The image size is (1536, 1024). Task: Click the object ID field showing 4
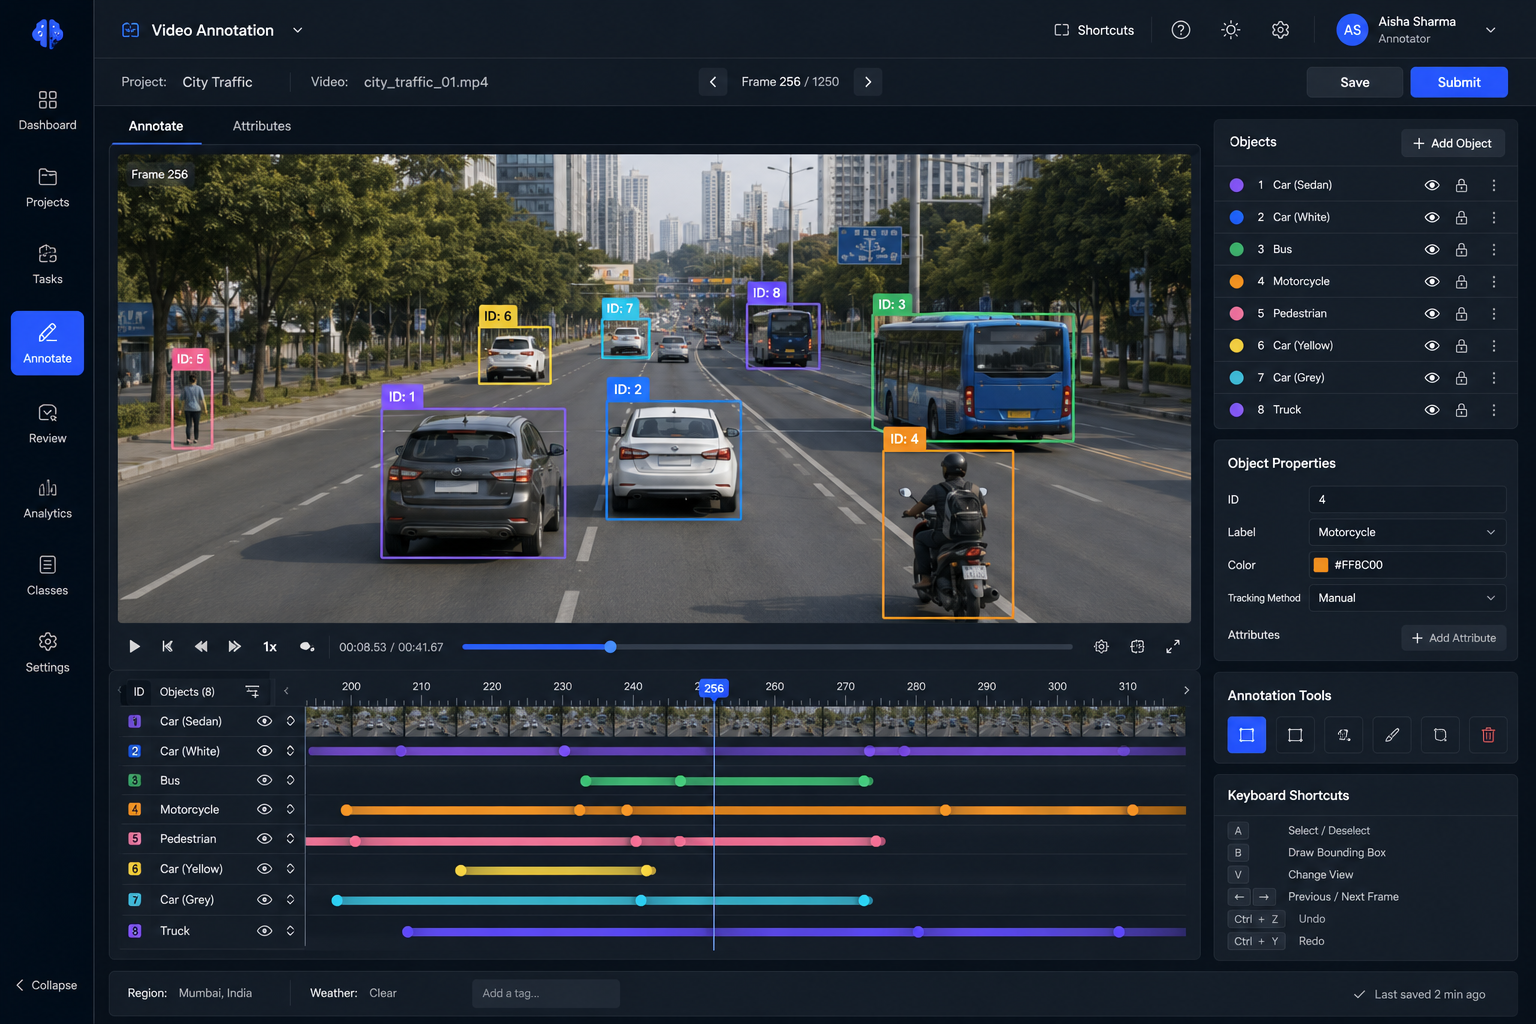(1407, 499)
